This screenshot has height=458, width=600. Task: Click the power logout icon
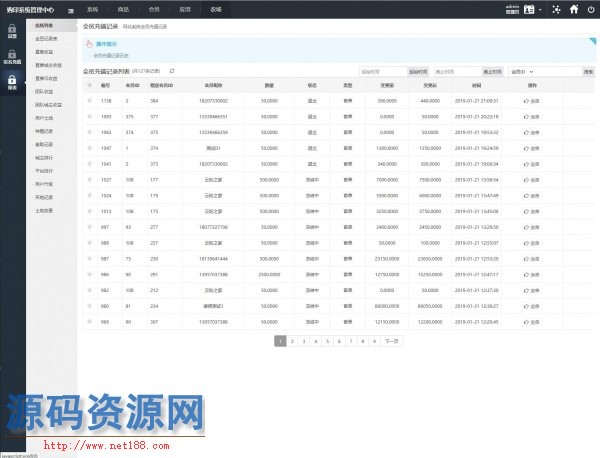click(x=590, y=8)
